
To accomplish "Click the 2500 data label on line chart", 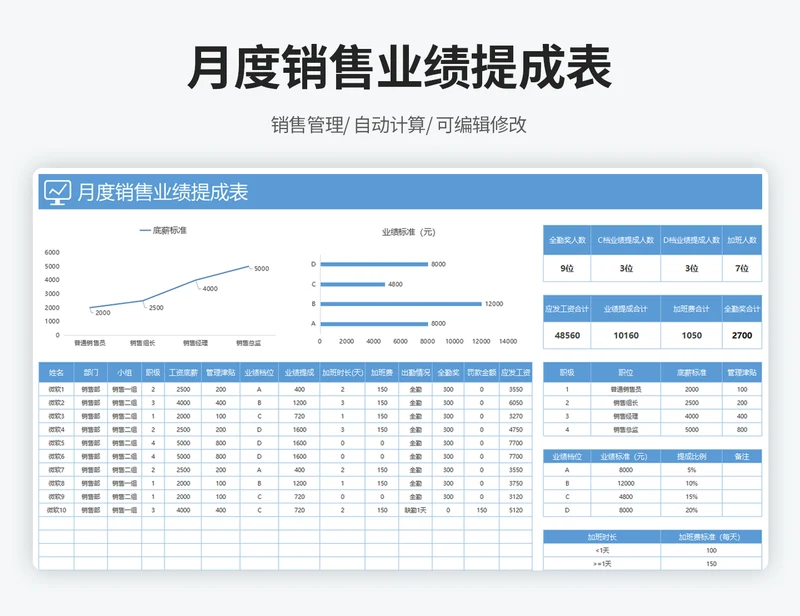I will [x=156, y=308].
